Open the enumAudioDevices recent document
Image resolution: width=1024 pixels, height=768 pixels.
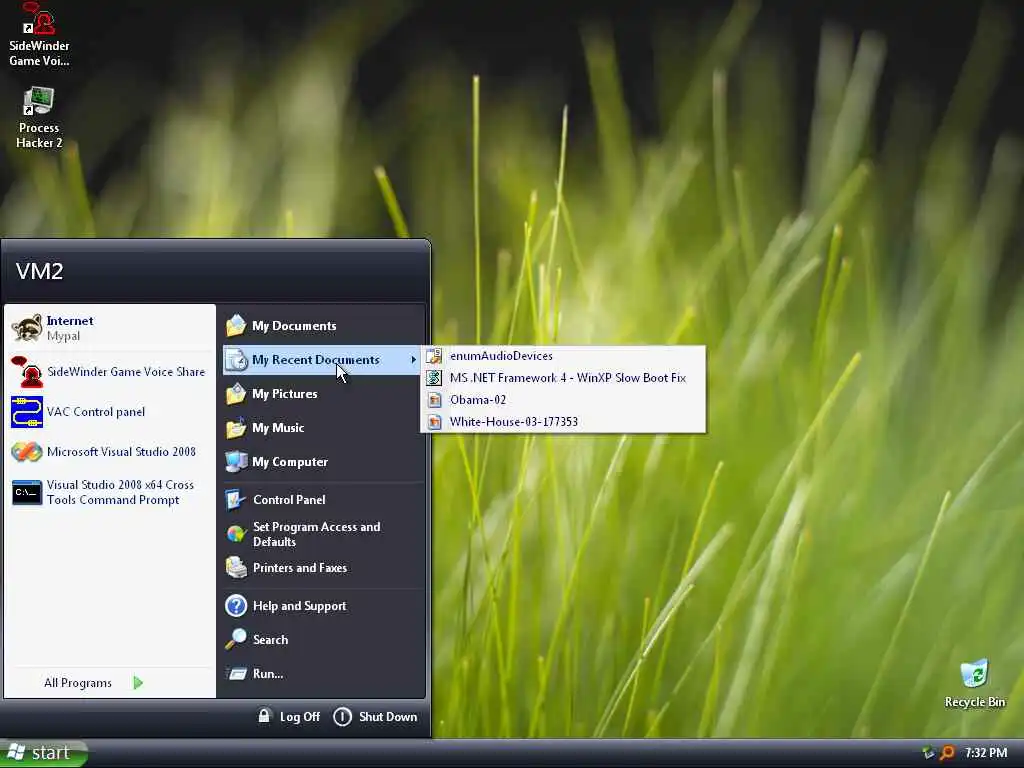click(x=563, y=356)
